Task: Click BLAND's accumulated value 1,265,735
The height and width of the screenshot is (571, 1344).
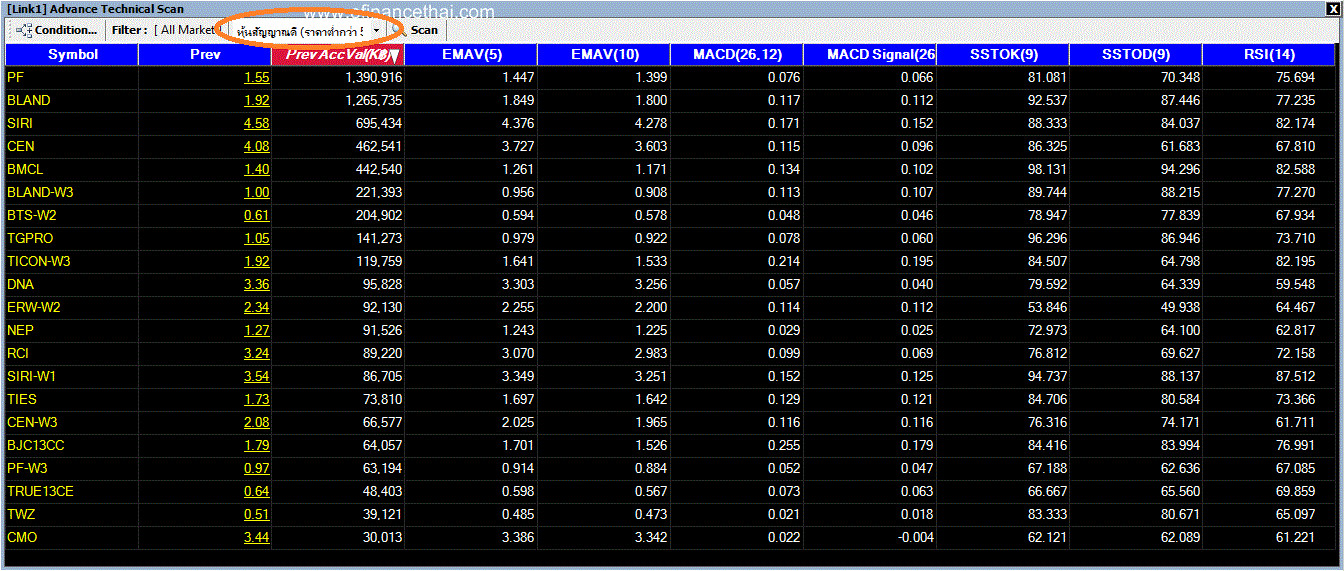Action: coord(373,100)
